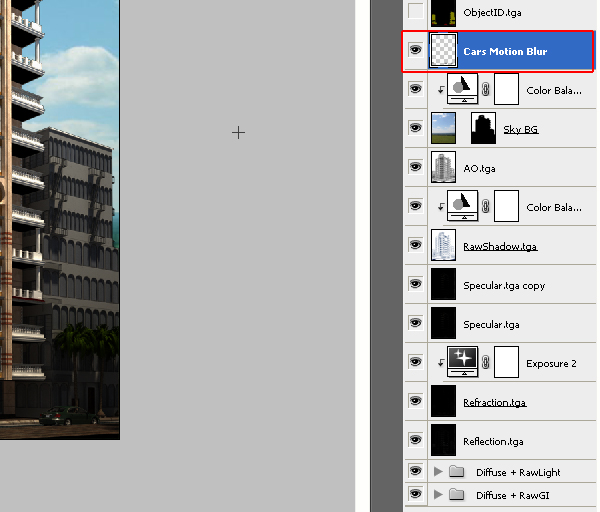Click the Diffuse + RawGI folder icon
600x512 pixels.
[457, 495]
